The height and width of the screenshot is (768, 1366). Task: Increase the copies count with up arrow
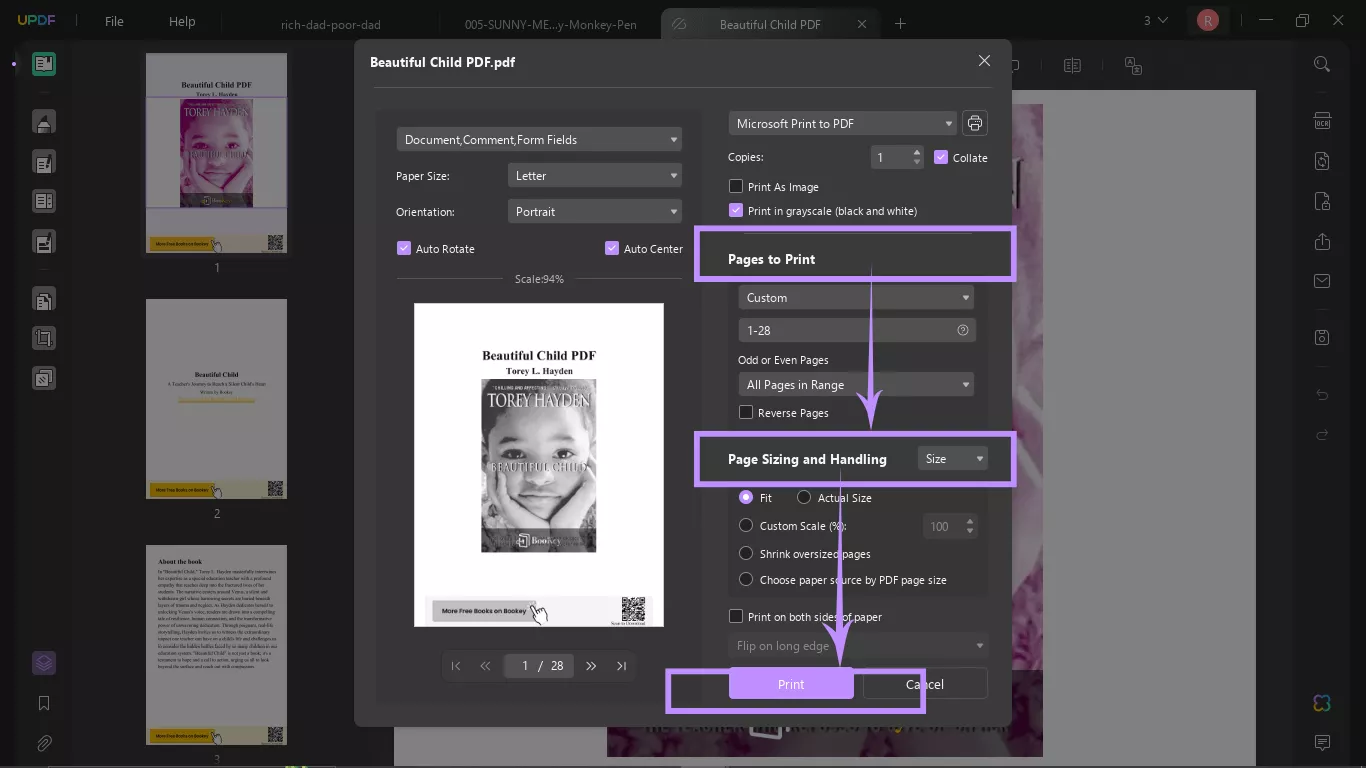(917, 152)
